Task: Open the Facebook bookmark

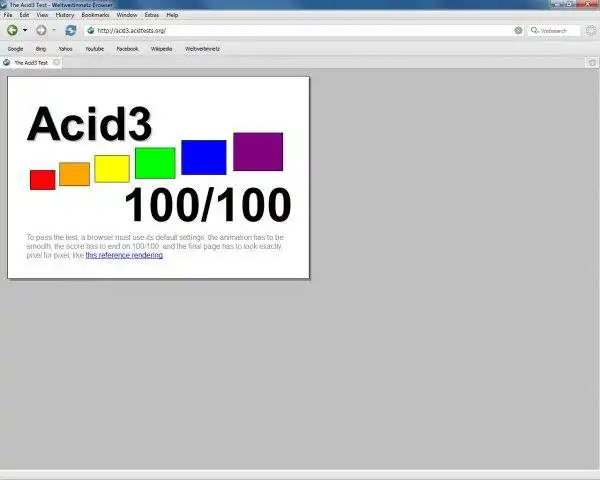Action: coord(127,49)
